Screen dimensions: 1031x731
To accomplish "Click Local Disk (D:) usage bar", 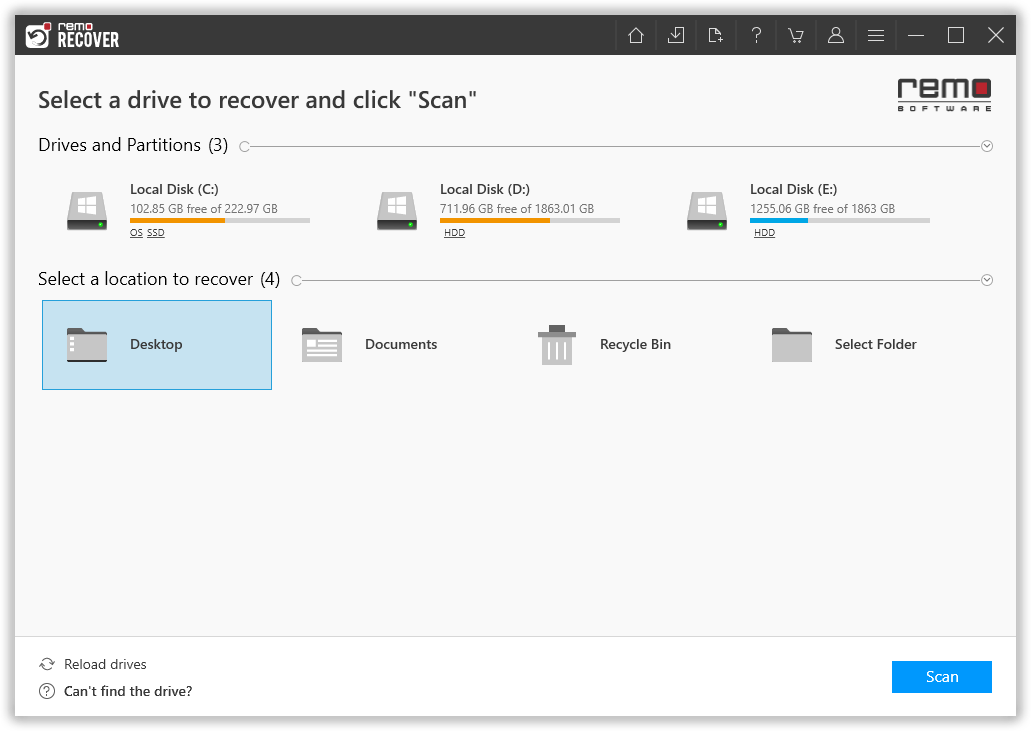I will [530, 221].
